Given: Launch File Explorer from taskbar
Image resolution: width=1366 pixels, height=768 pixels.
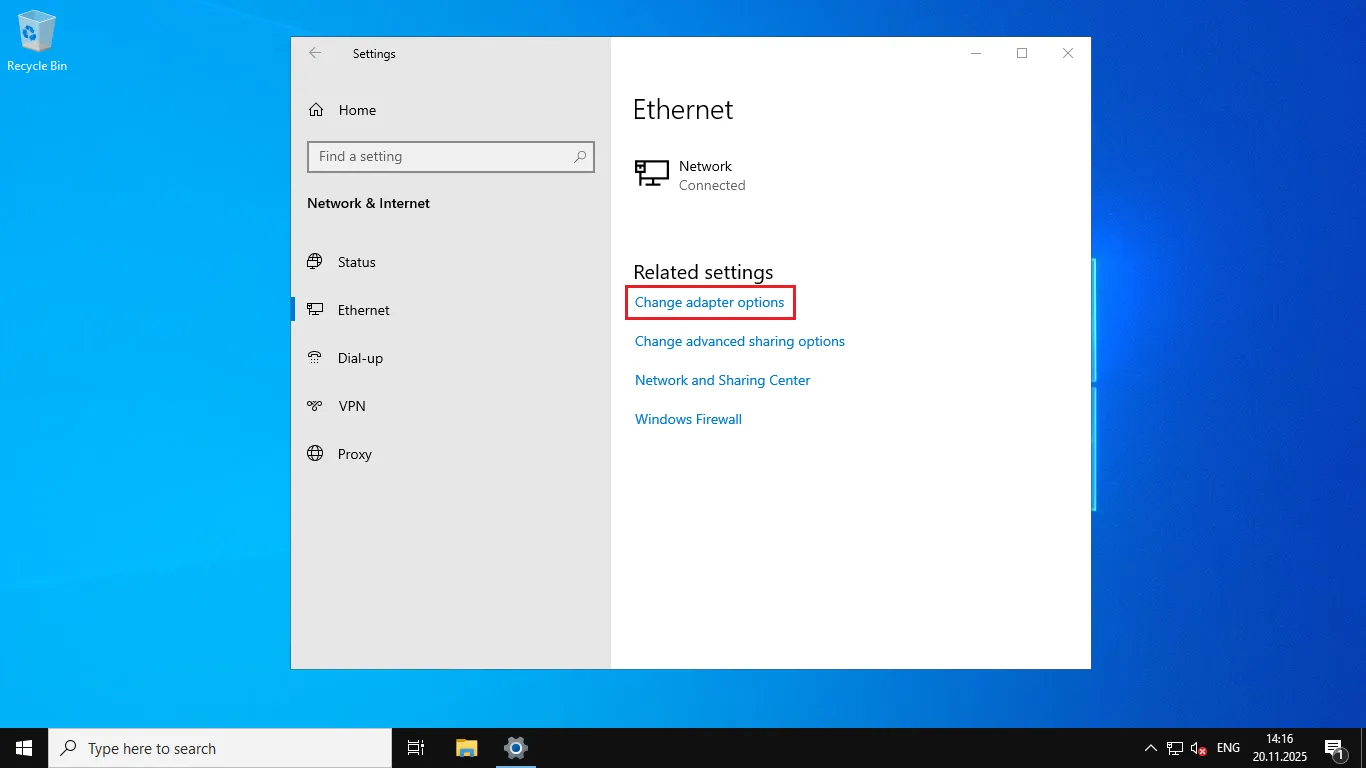Looking at the screenshot, I should (466, 748).
